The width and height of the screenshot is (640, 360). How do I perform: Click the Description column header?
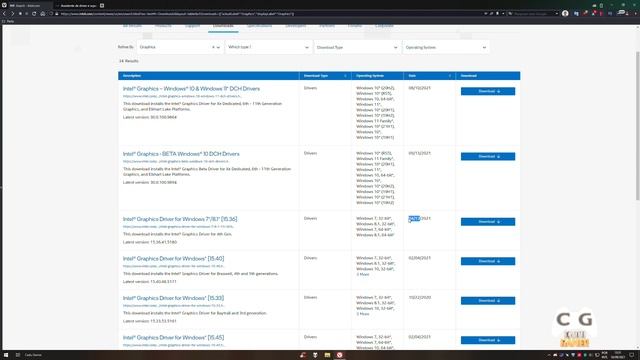pos(209,76)
